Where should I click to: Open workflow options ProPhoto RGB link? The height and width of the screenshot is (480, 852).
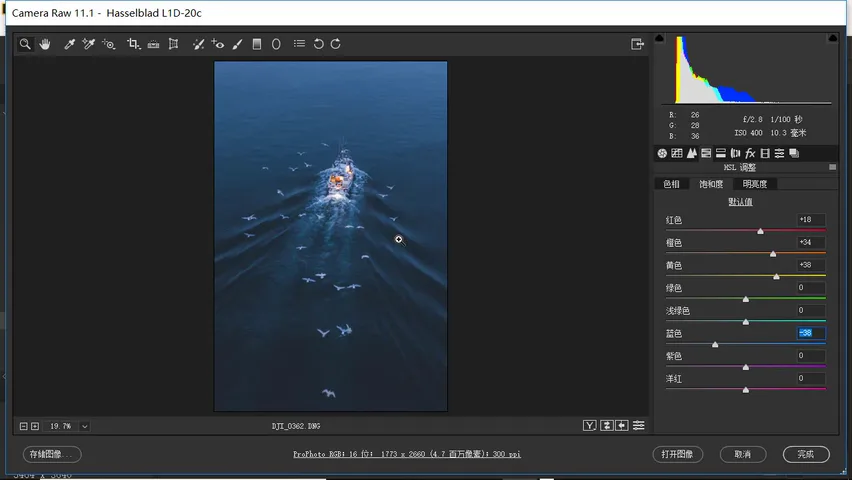point(407,454)
